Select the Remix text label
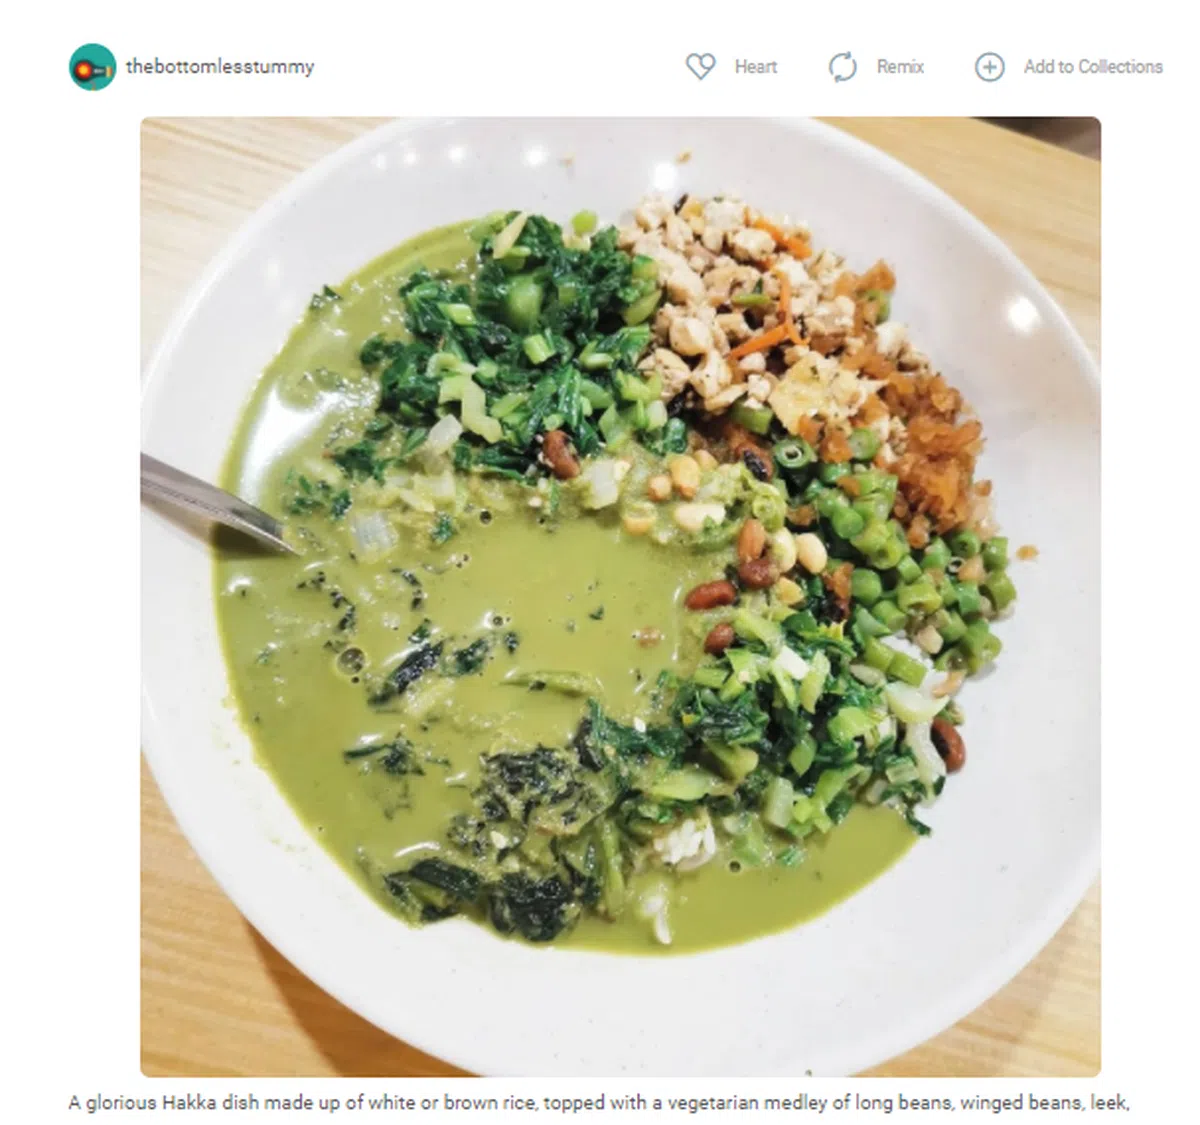Viewport: 1200px width, 1125px height. coord(900,67)
